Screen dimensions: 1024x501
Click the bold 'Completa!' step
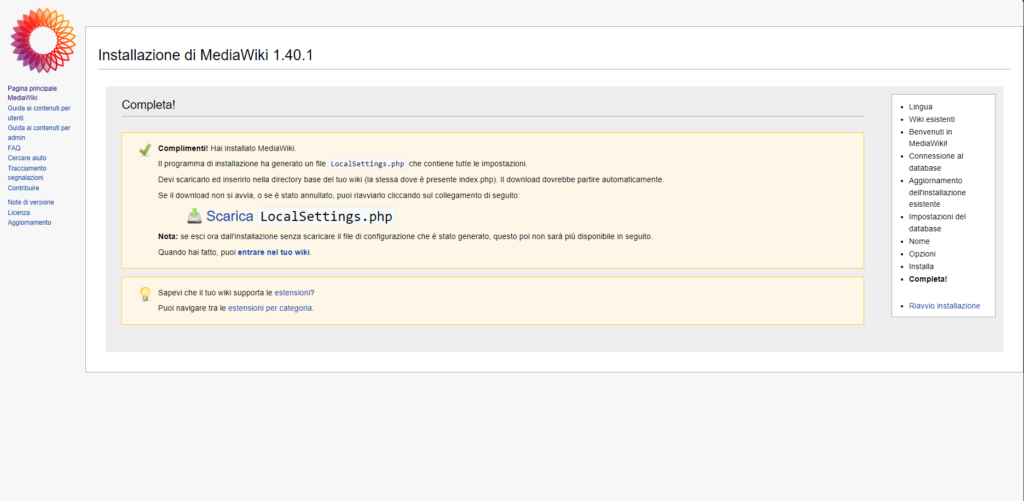click(x=928, y=279)
